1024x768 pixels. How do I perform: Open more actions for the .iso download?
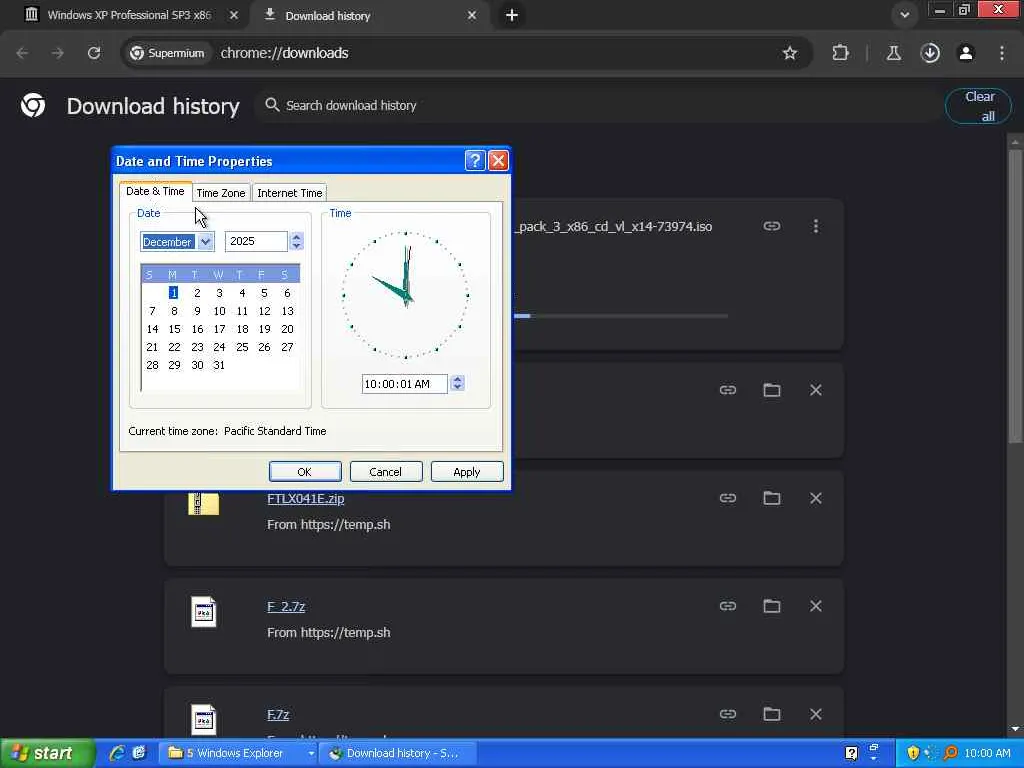(x=816, y=226)
